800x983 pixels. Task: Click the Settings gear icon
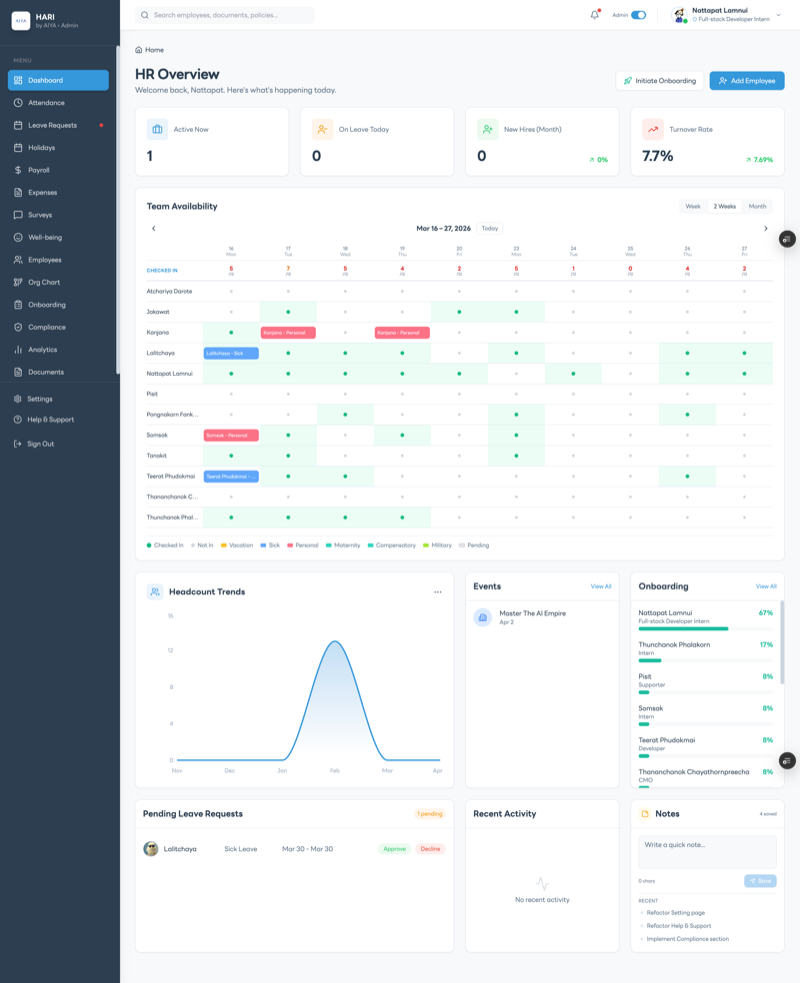point(18,399)
